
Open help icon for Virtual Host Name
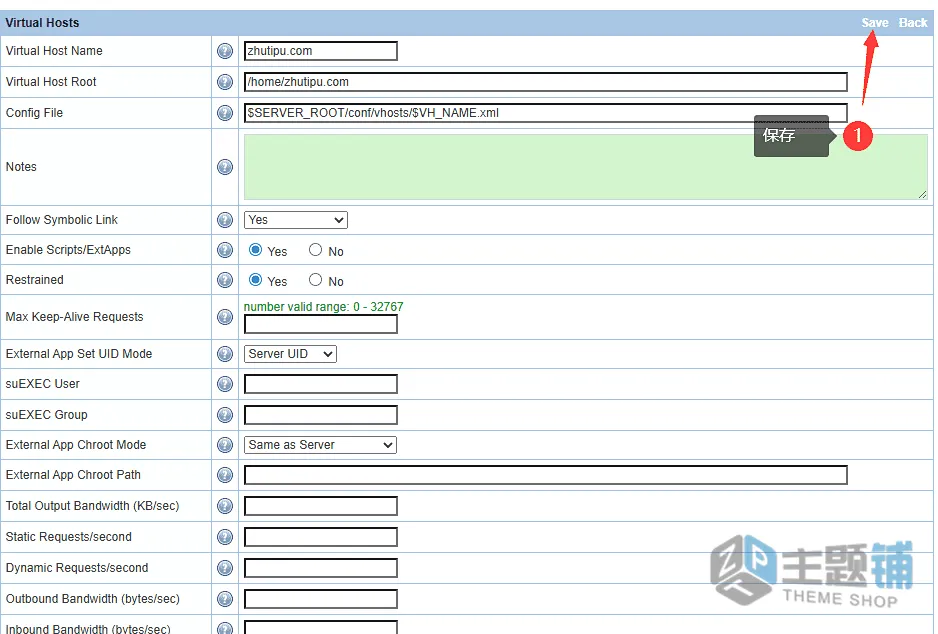tap(225, 51)
